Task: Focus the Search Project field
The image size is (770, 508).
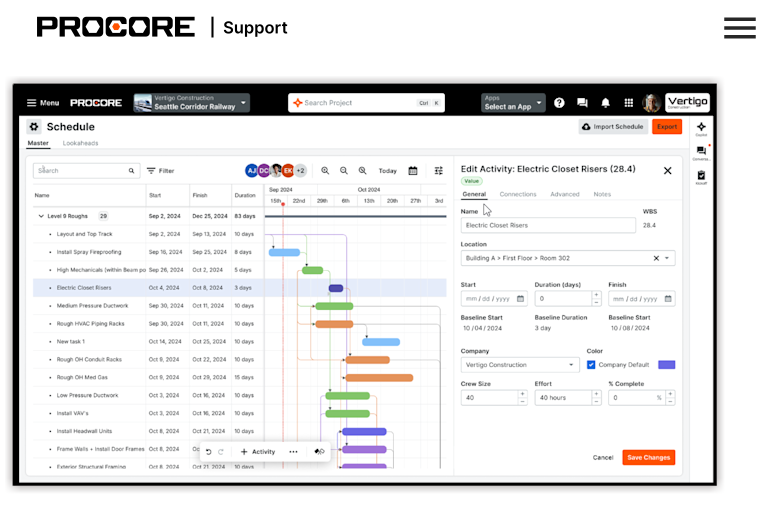Action: point(366,103)
